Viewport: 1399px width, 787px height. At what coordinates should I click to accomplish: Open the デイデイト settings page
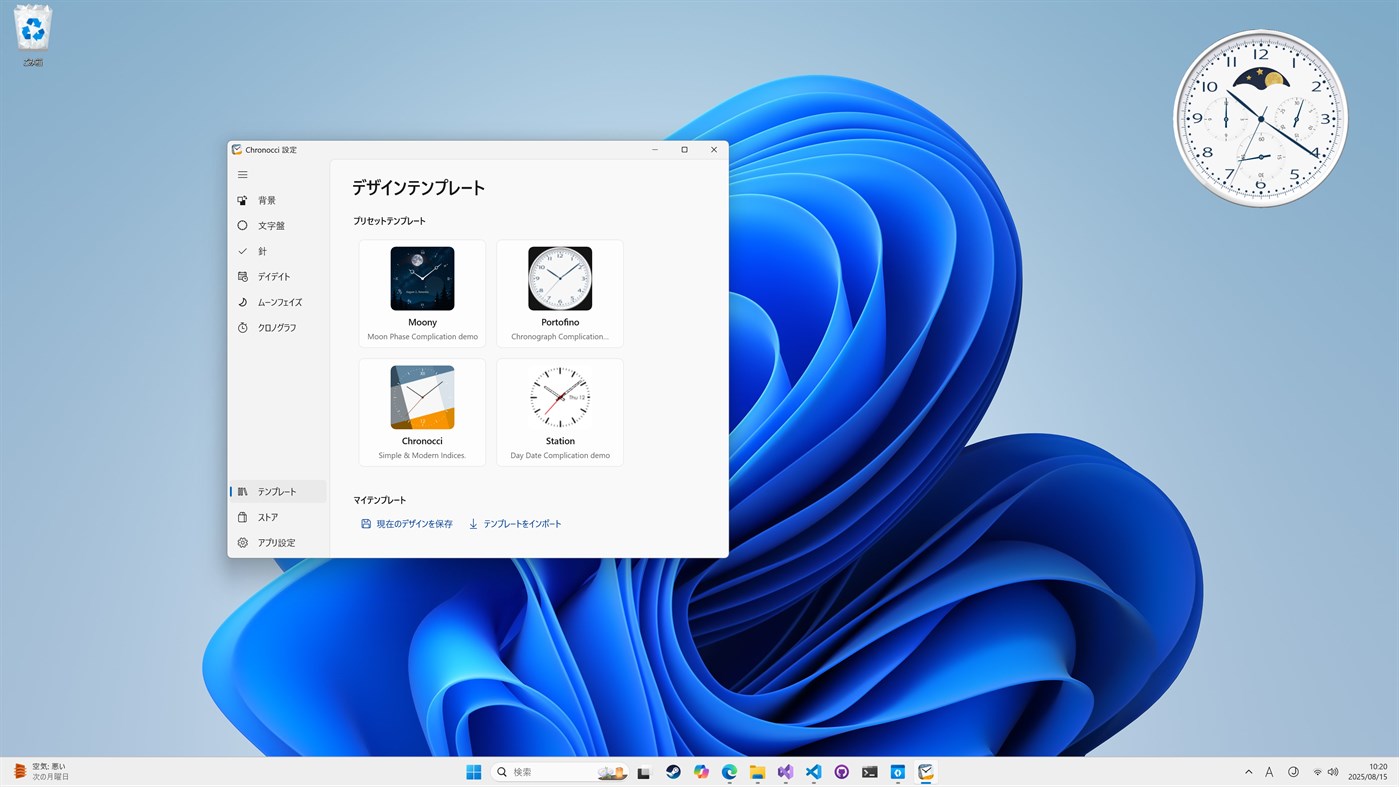tap(278, 277)
